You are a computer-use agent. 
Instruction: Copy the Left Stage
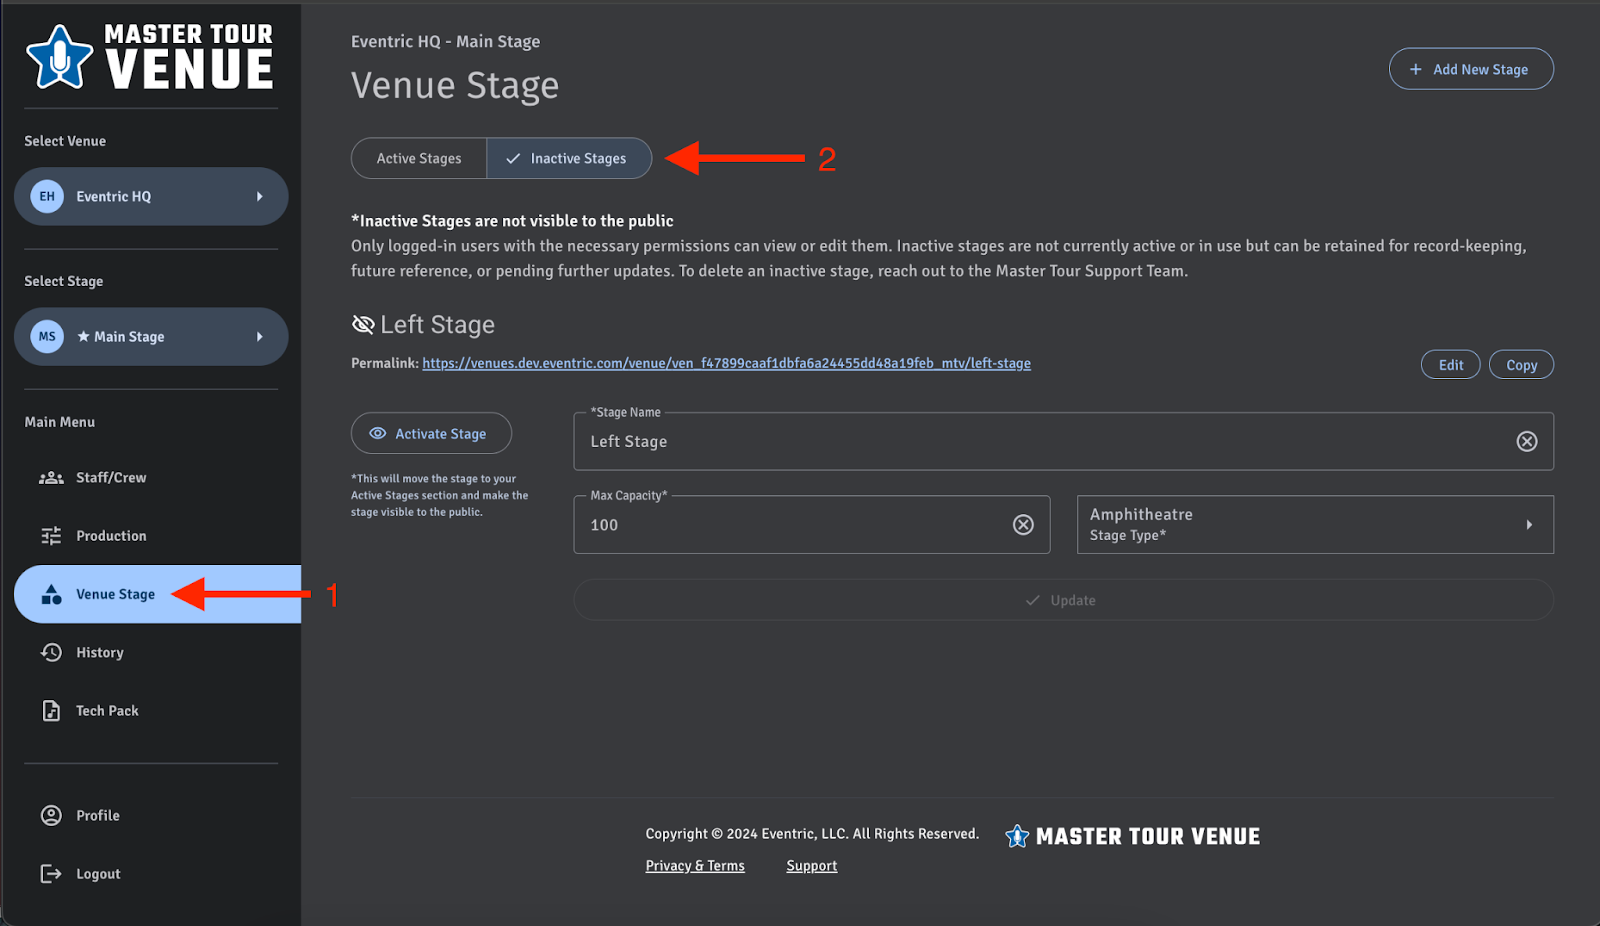coord(1520,364)
